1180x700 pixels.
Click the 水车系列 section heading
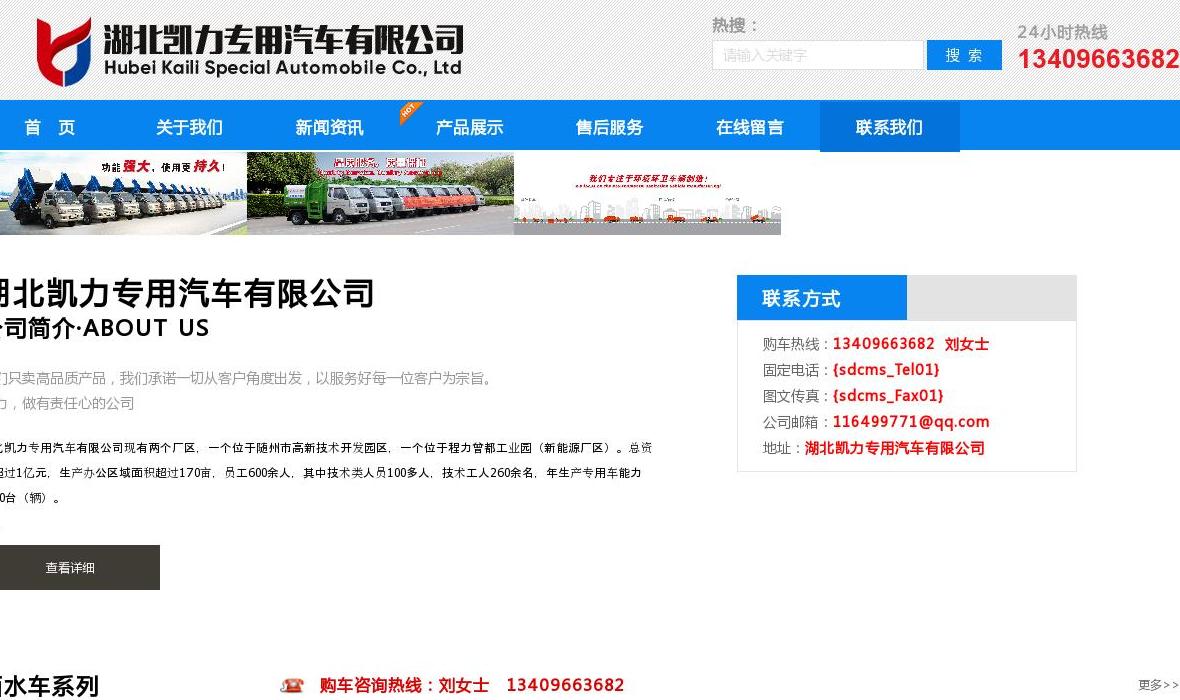[x=49, y=686]
